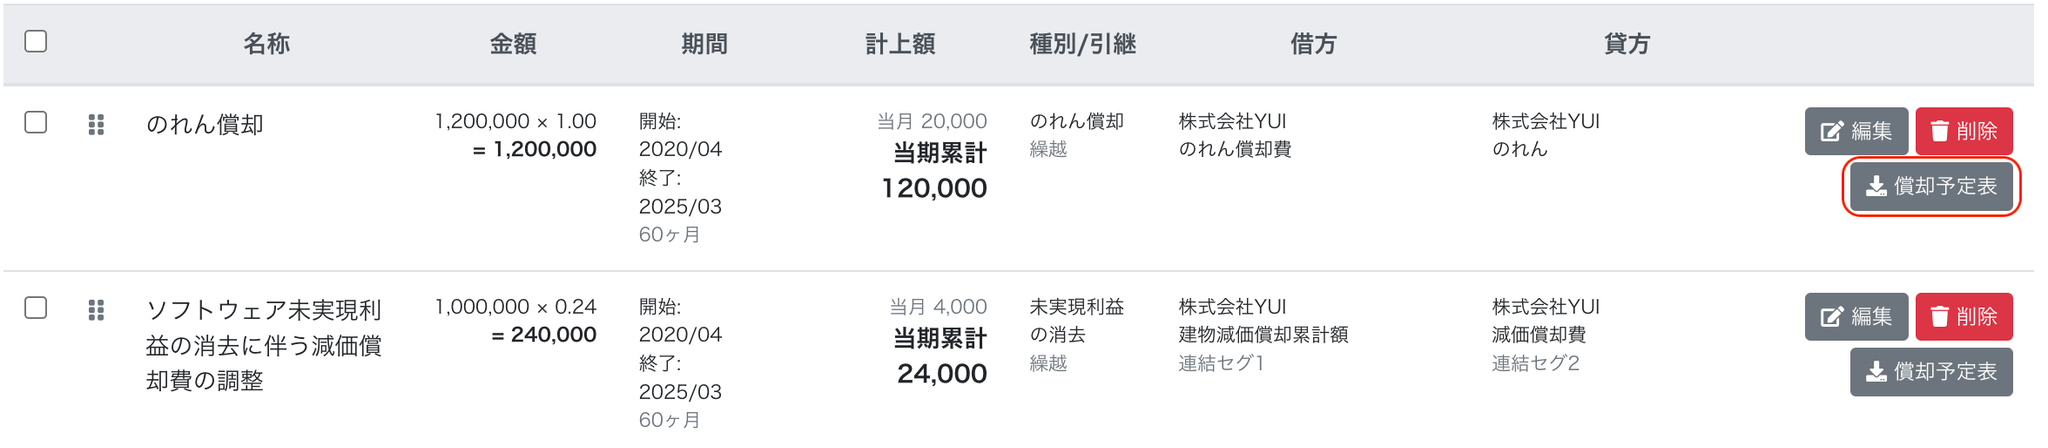Check the のれん償却 row checkbox
The image size is (2048, 448).
(x=36, y=123)
